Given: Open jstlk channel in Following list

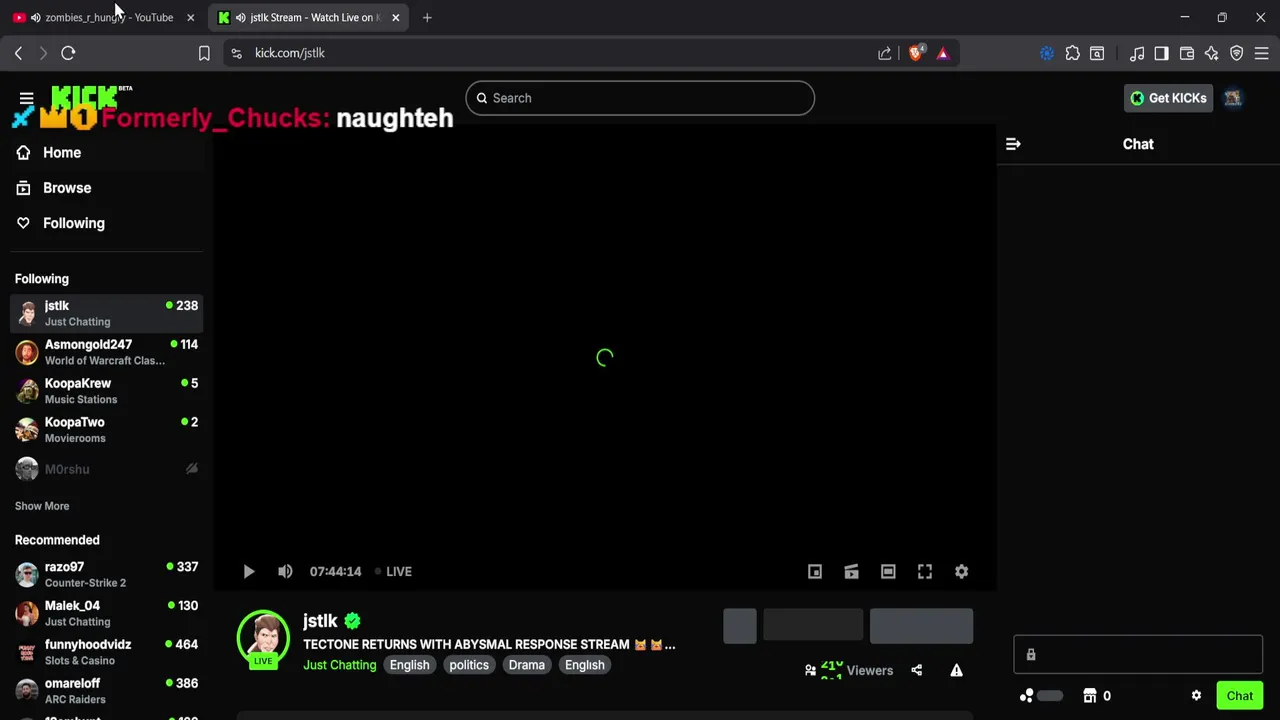Looking at the screenshot, I should tap(106, 313).
